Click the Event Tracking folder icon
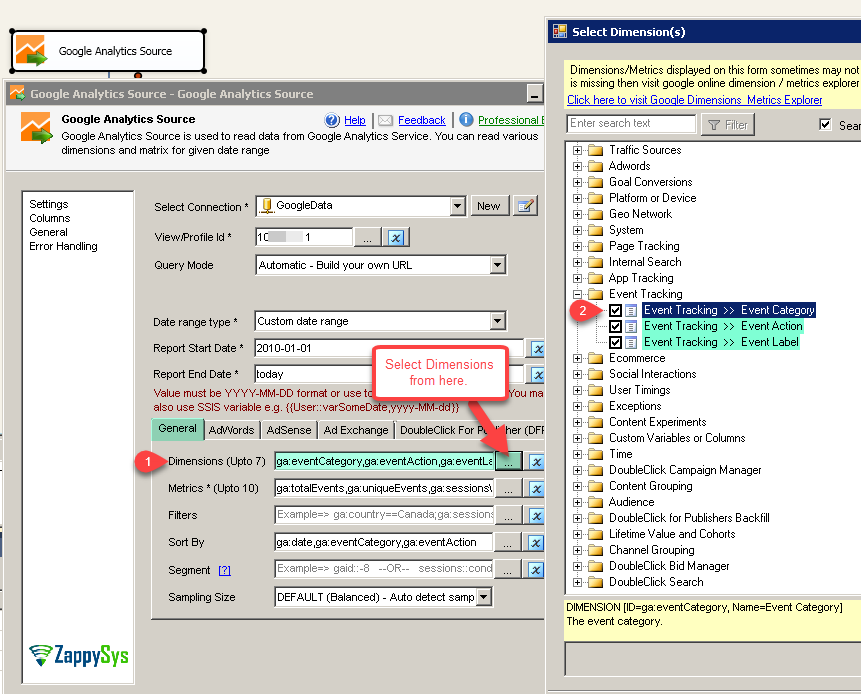The height and width of the screenshot is (694, 861). click(x=595, y=294)
